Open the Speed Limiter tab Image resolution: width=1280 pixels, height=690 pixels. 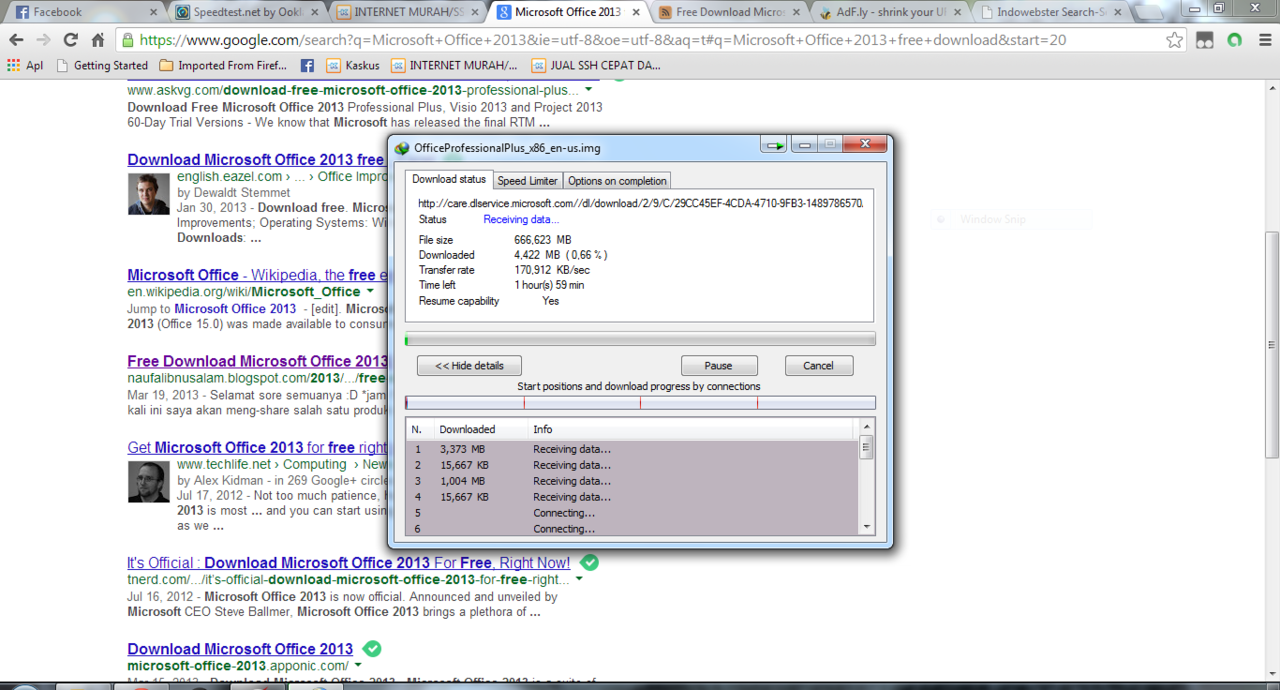[527, 181]
